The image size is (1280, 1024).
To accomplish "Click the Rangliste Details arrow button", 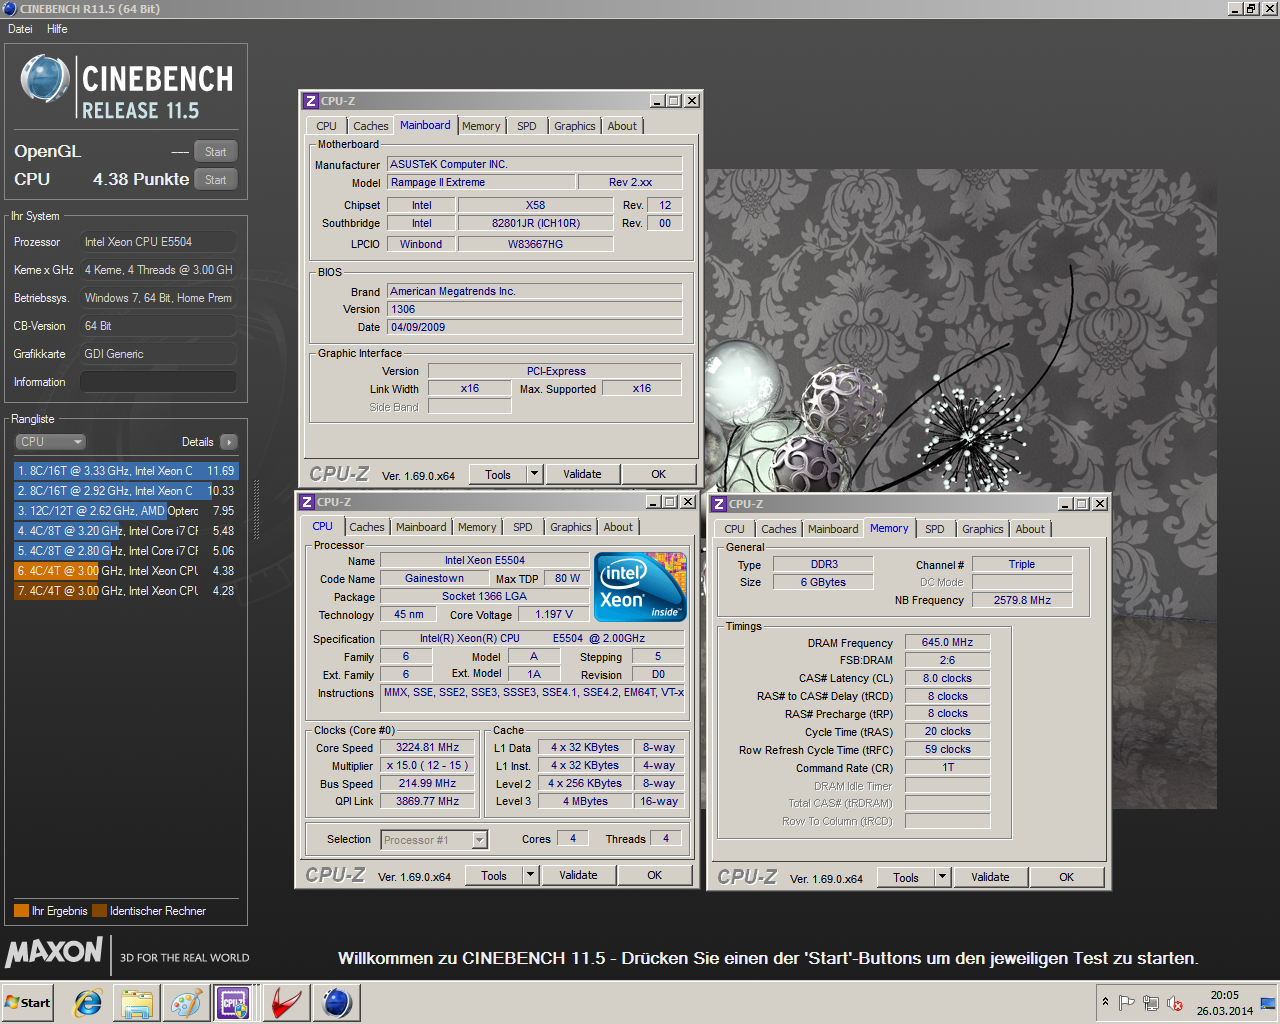I will (228, 442).
